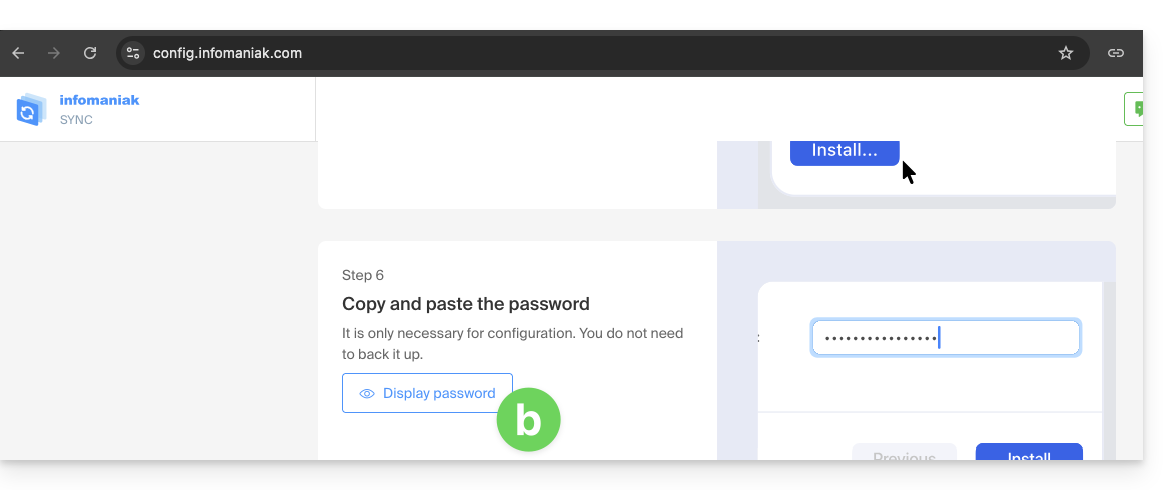Click the green "b" circle badge

528,420
